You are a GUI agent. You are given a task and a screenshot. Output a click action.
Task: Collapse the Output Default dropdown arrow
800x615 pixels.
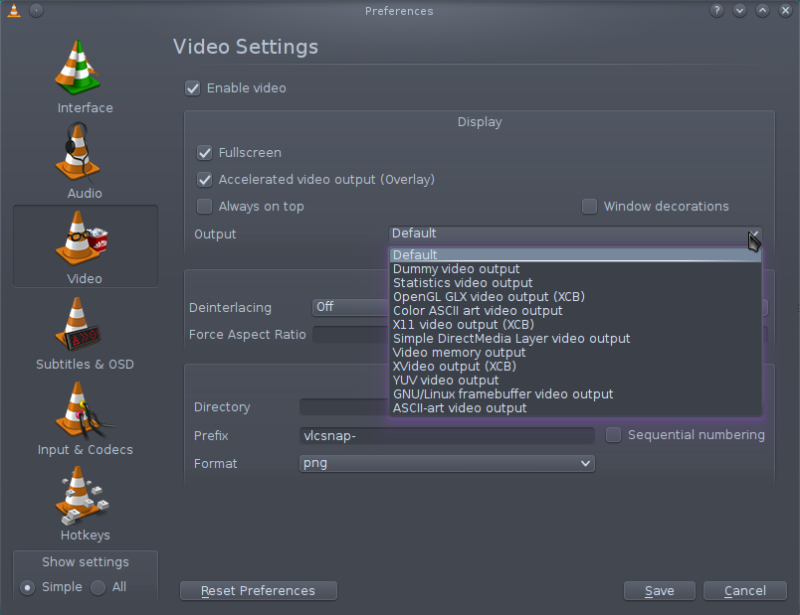(754, 234)
